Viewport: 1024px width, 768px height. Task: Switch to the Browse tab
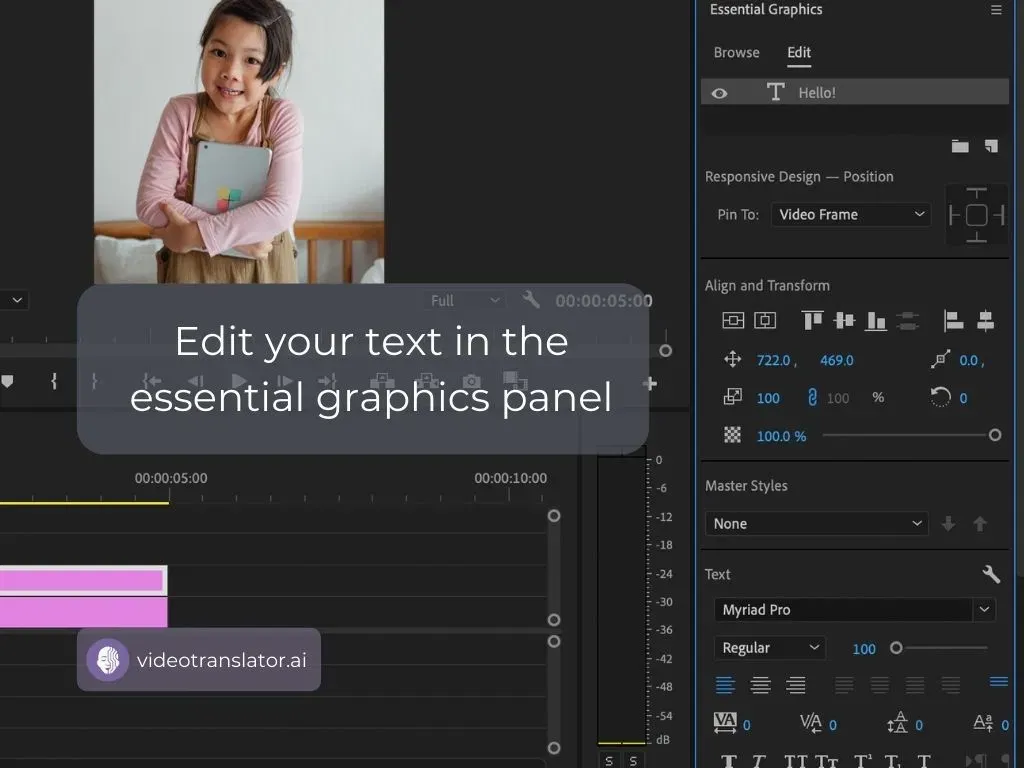pyautogui.click(x=736, y=52)
